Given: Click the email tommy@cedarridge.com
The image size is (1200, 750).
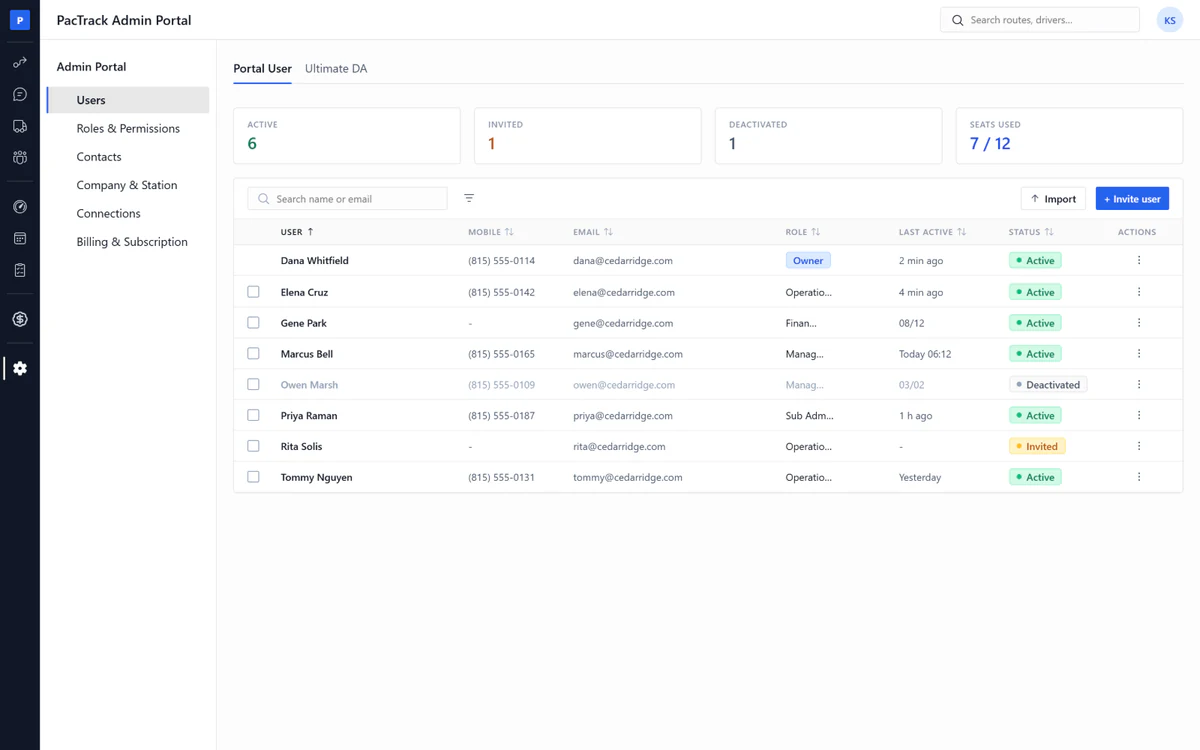Looking at the screenshot, I should 628,477.
